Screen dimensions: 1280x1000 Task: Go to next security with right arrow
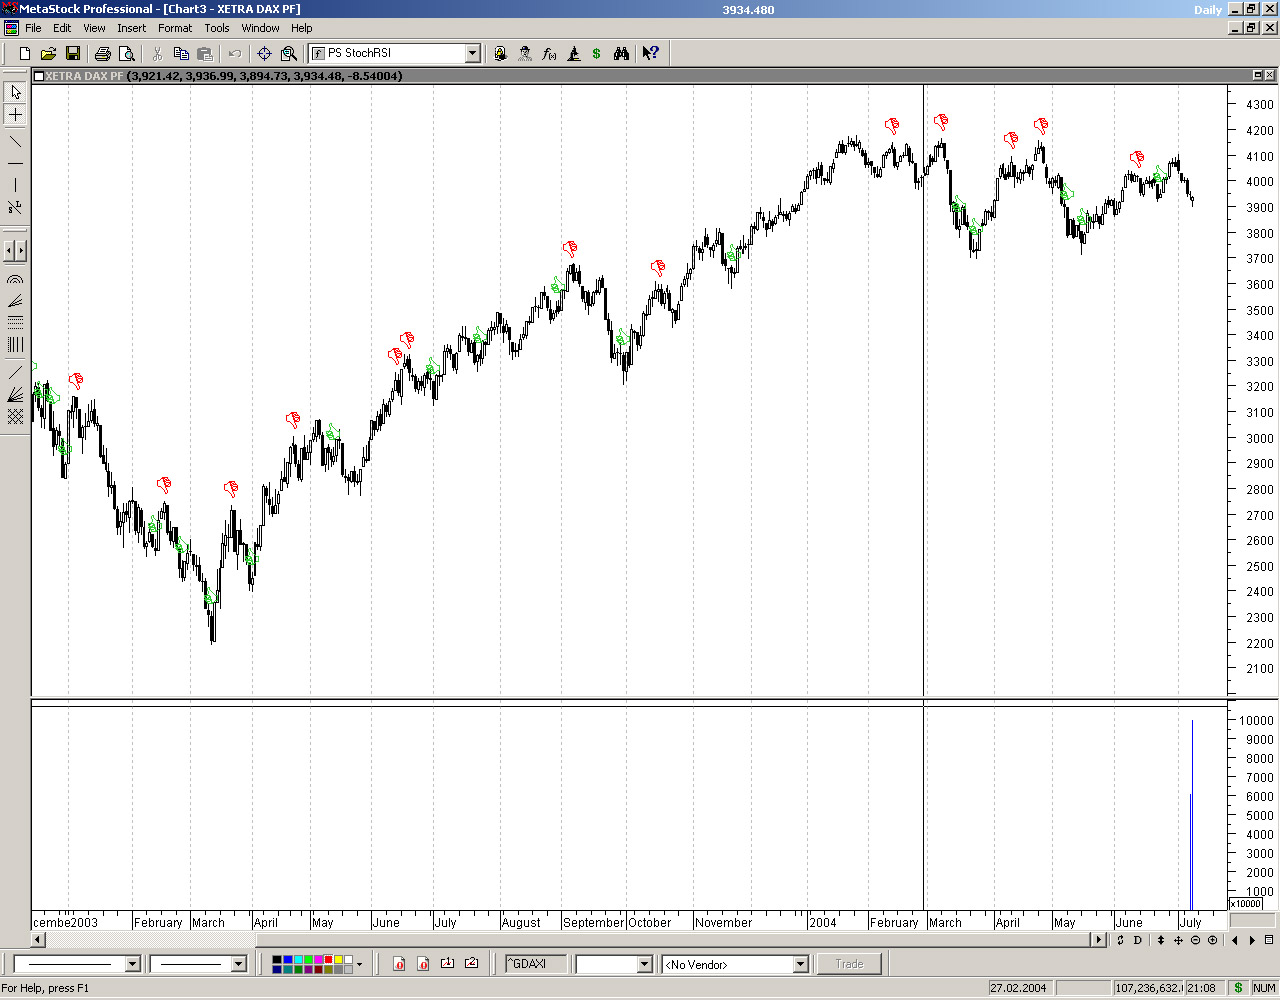[x=1252, y=940]
